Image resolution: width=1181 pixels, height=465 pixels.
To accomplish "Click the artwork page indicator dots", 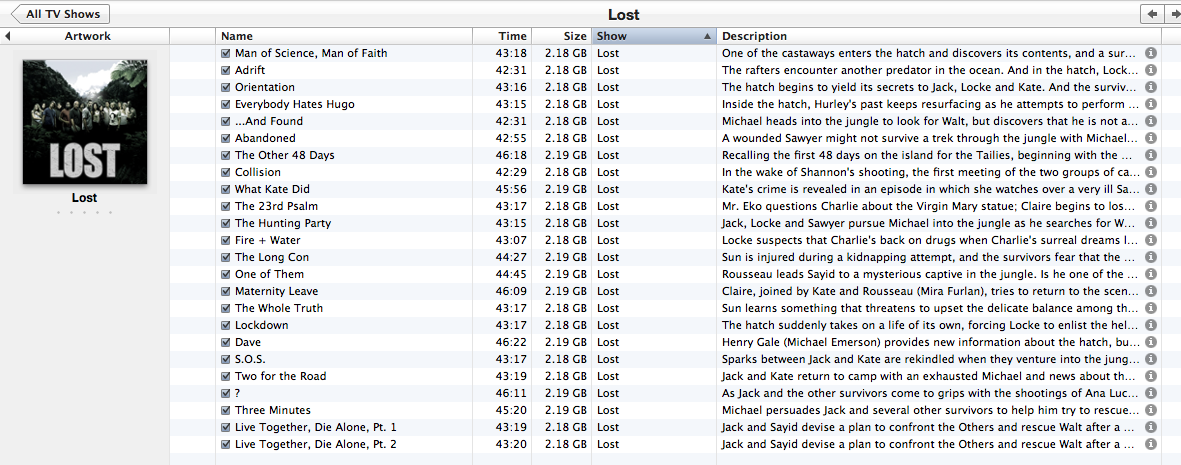I will pos(84,213).
